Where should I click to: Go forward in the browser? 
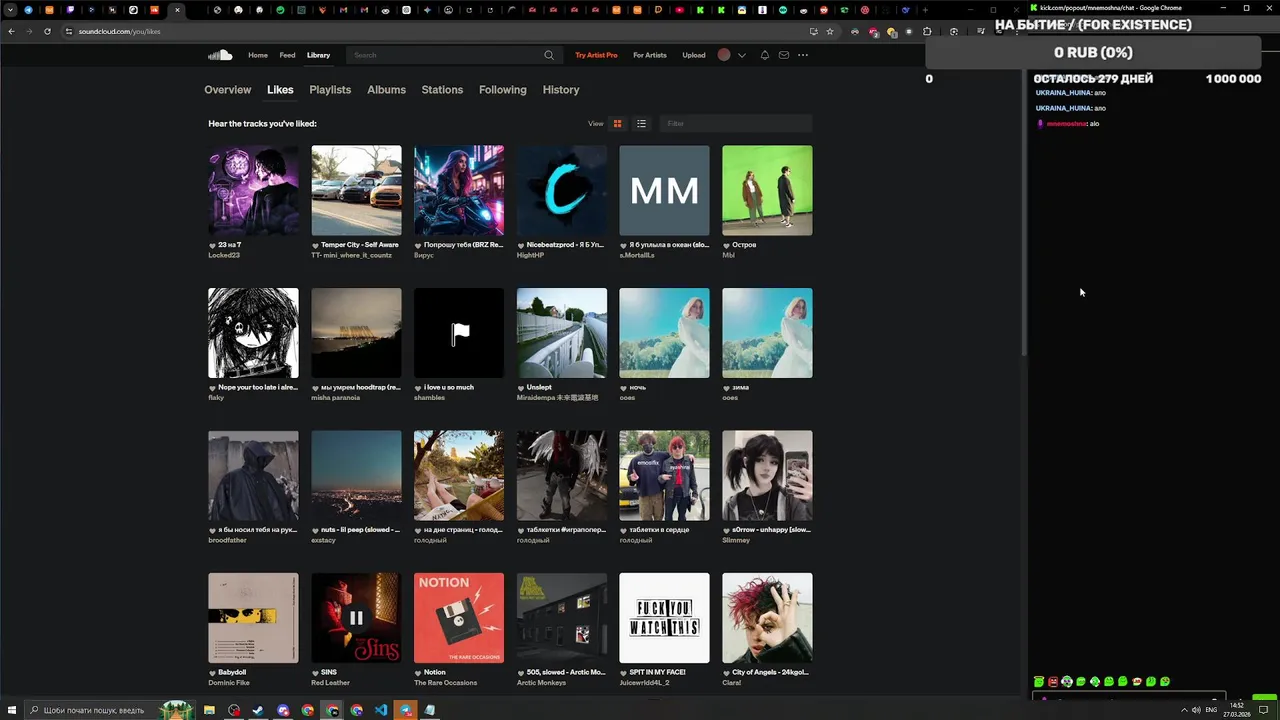[x=29, y=31]
